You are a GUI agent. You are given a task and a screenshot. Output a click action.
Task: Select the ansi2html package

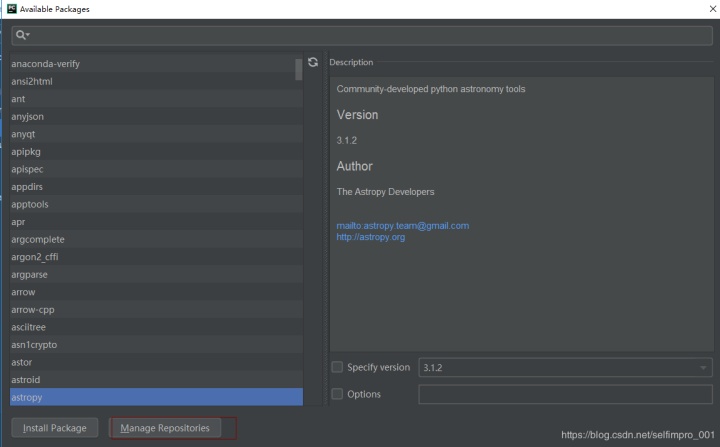pos(156,81)
